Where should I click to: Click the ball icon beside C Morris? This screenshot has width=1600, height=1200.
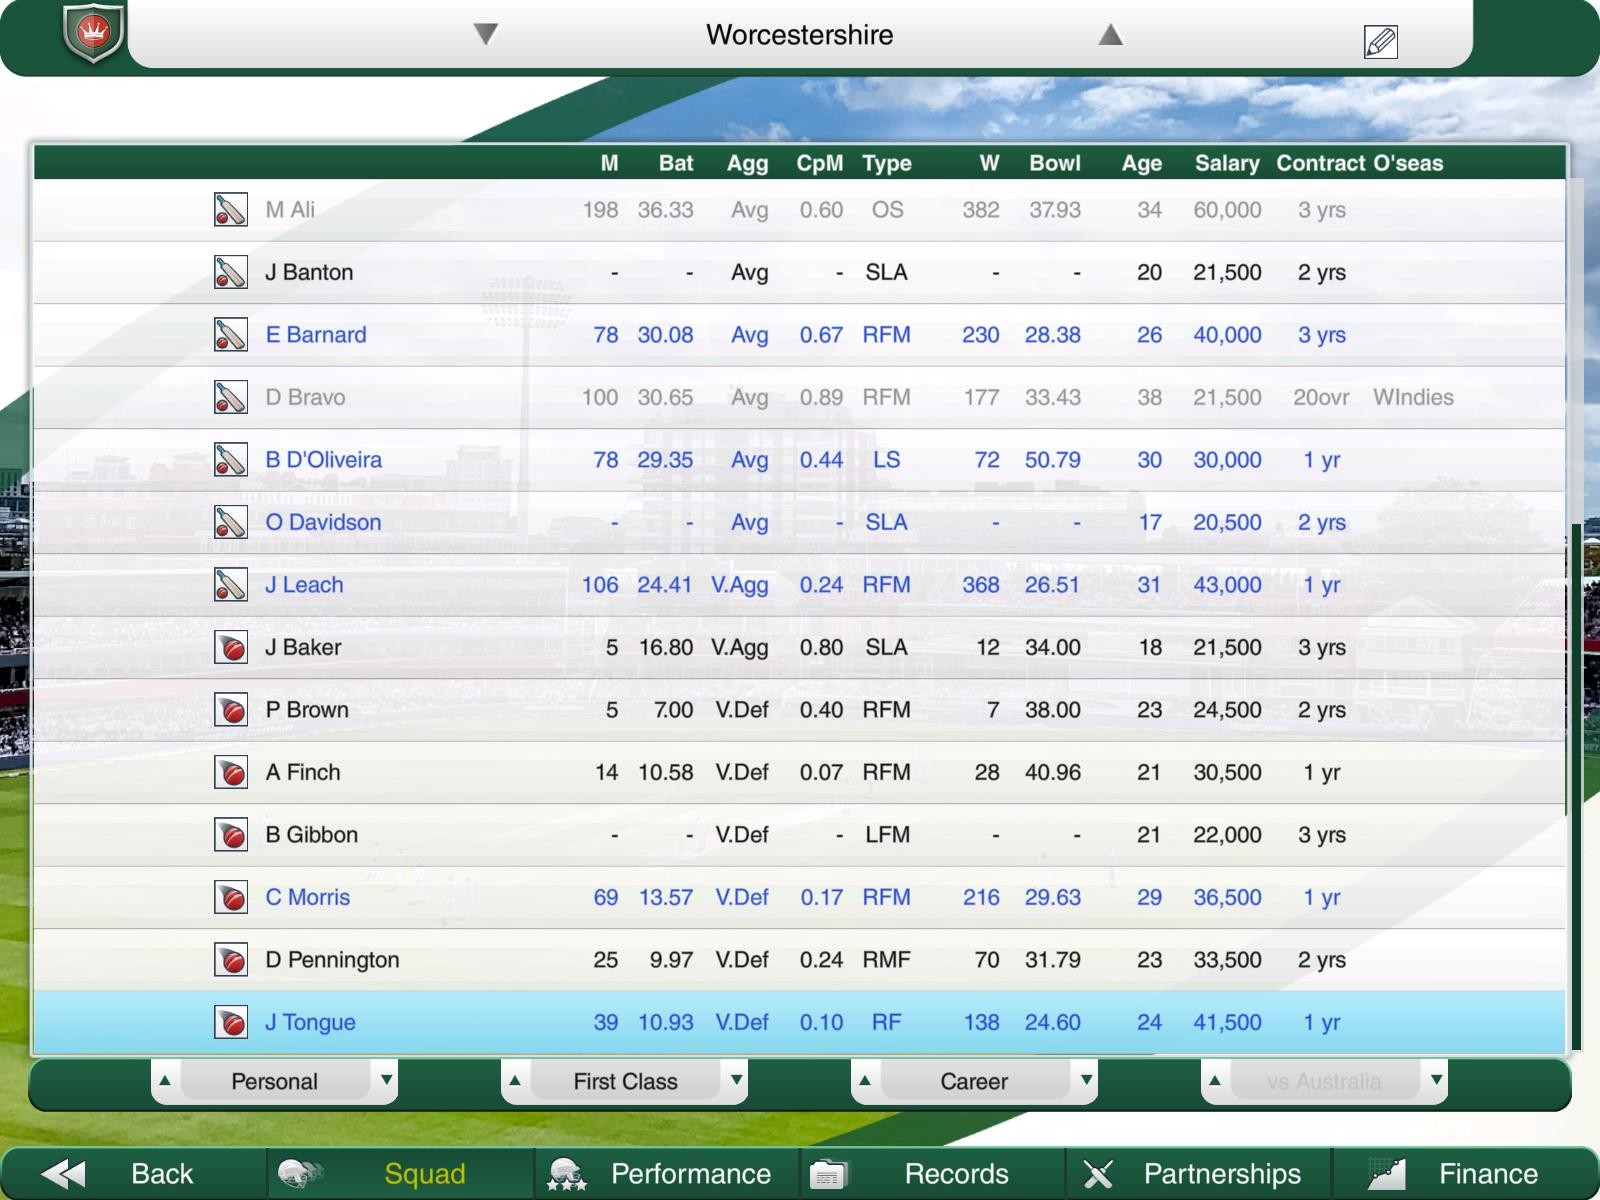[x=231, y=897]
